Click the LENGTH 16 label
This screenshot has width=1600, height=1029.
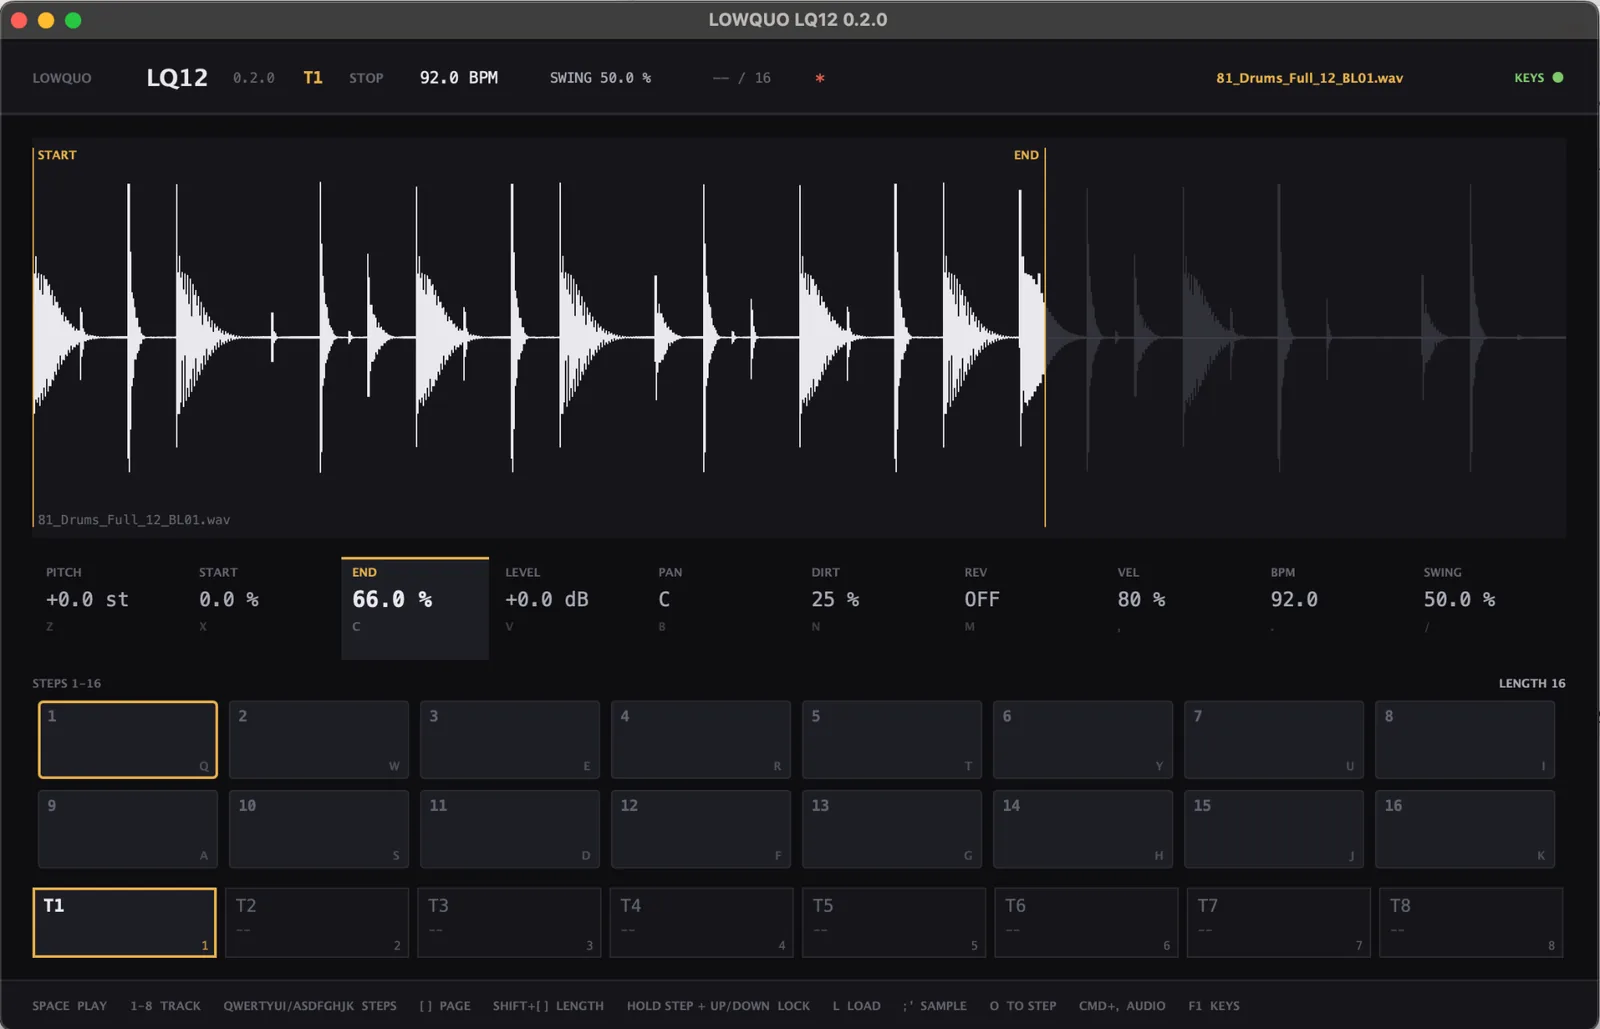[x=1532, y=683]
